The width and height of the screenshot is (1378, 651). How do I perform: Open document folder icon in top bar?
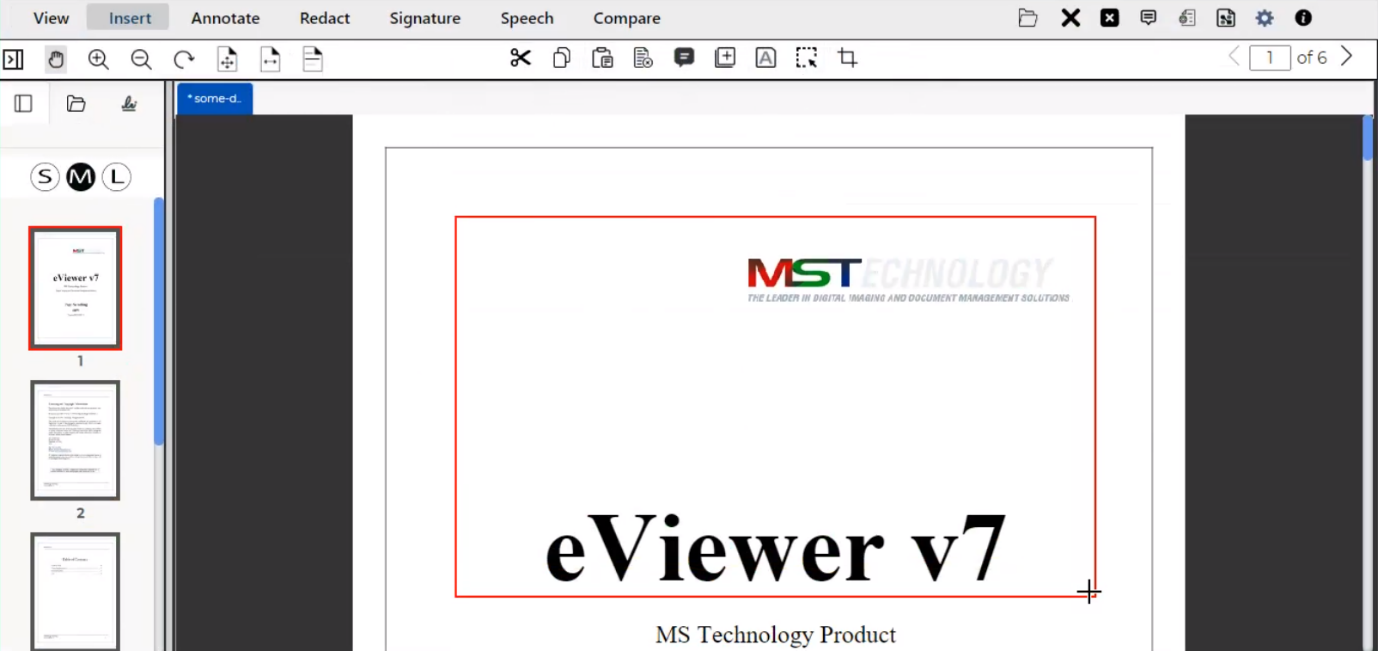point(1028,18)
